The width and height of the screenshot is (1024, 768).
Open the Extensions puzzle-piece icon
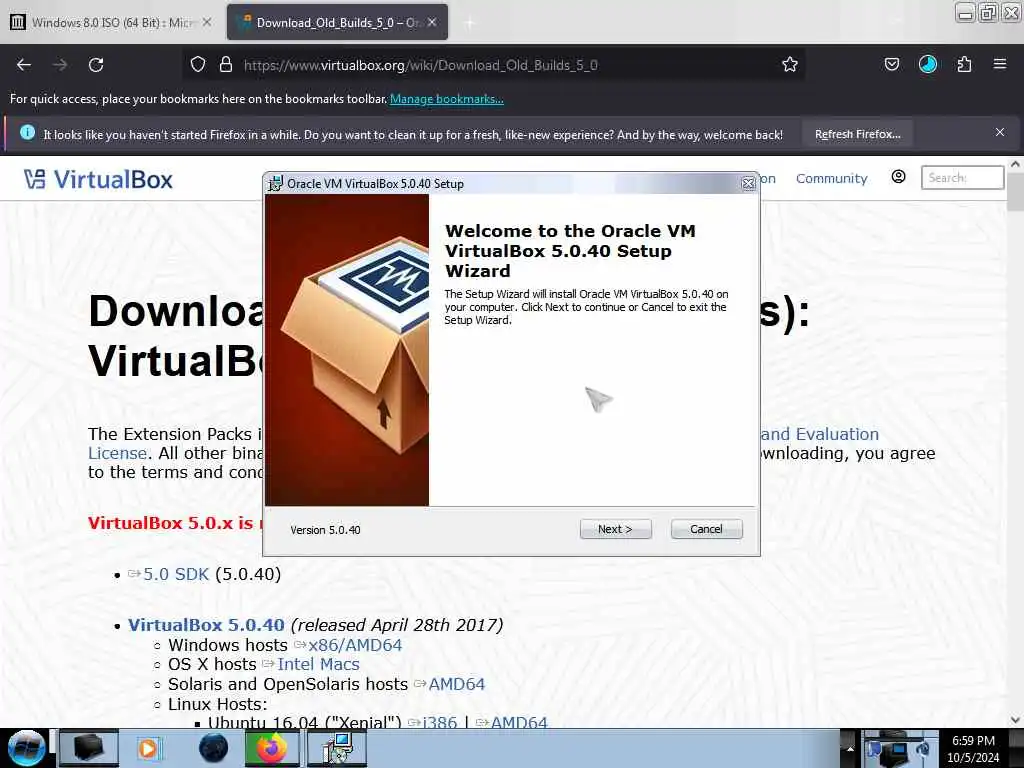click(x=964, y=64)
